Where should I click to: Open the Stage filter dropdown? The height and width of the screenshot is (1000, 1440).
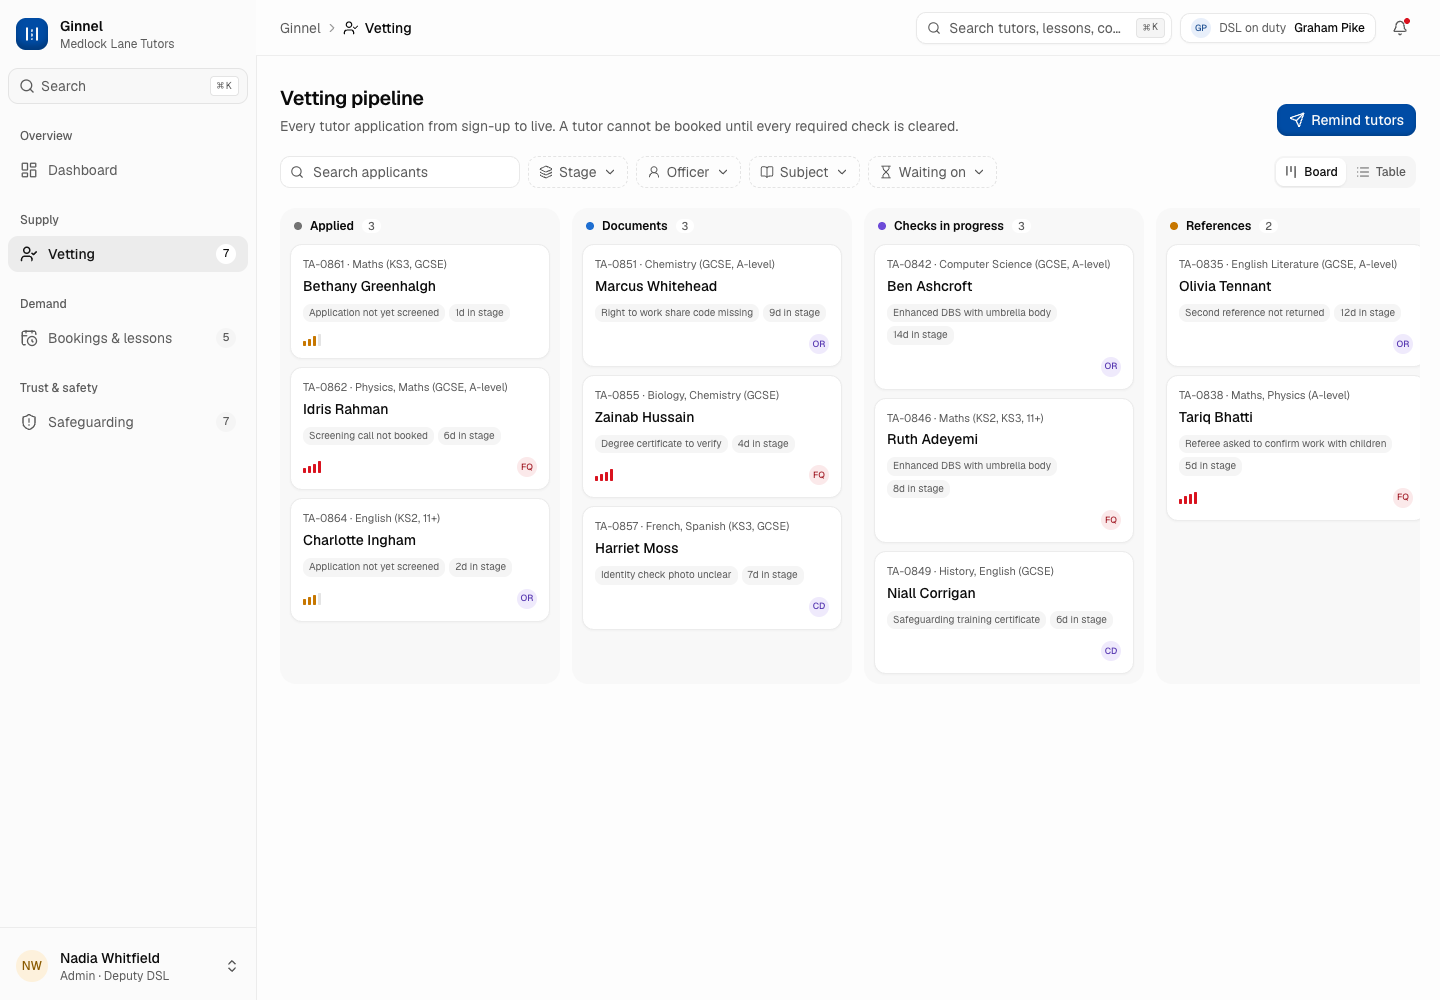pos(578,172)
